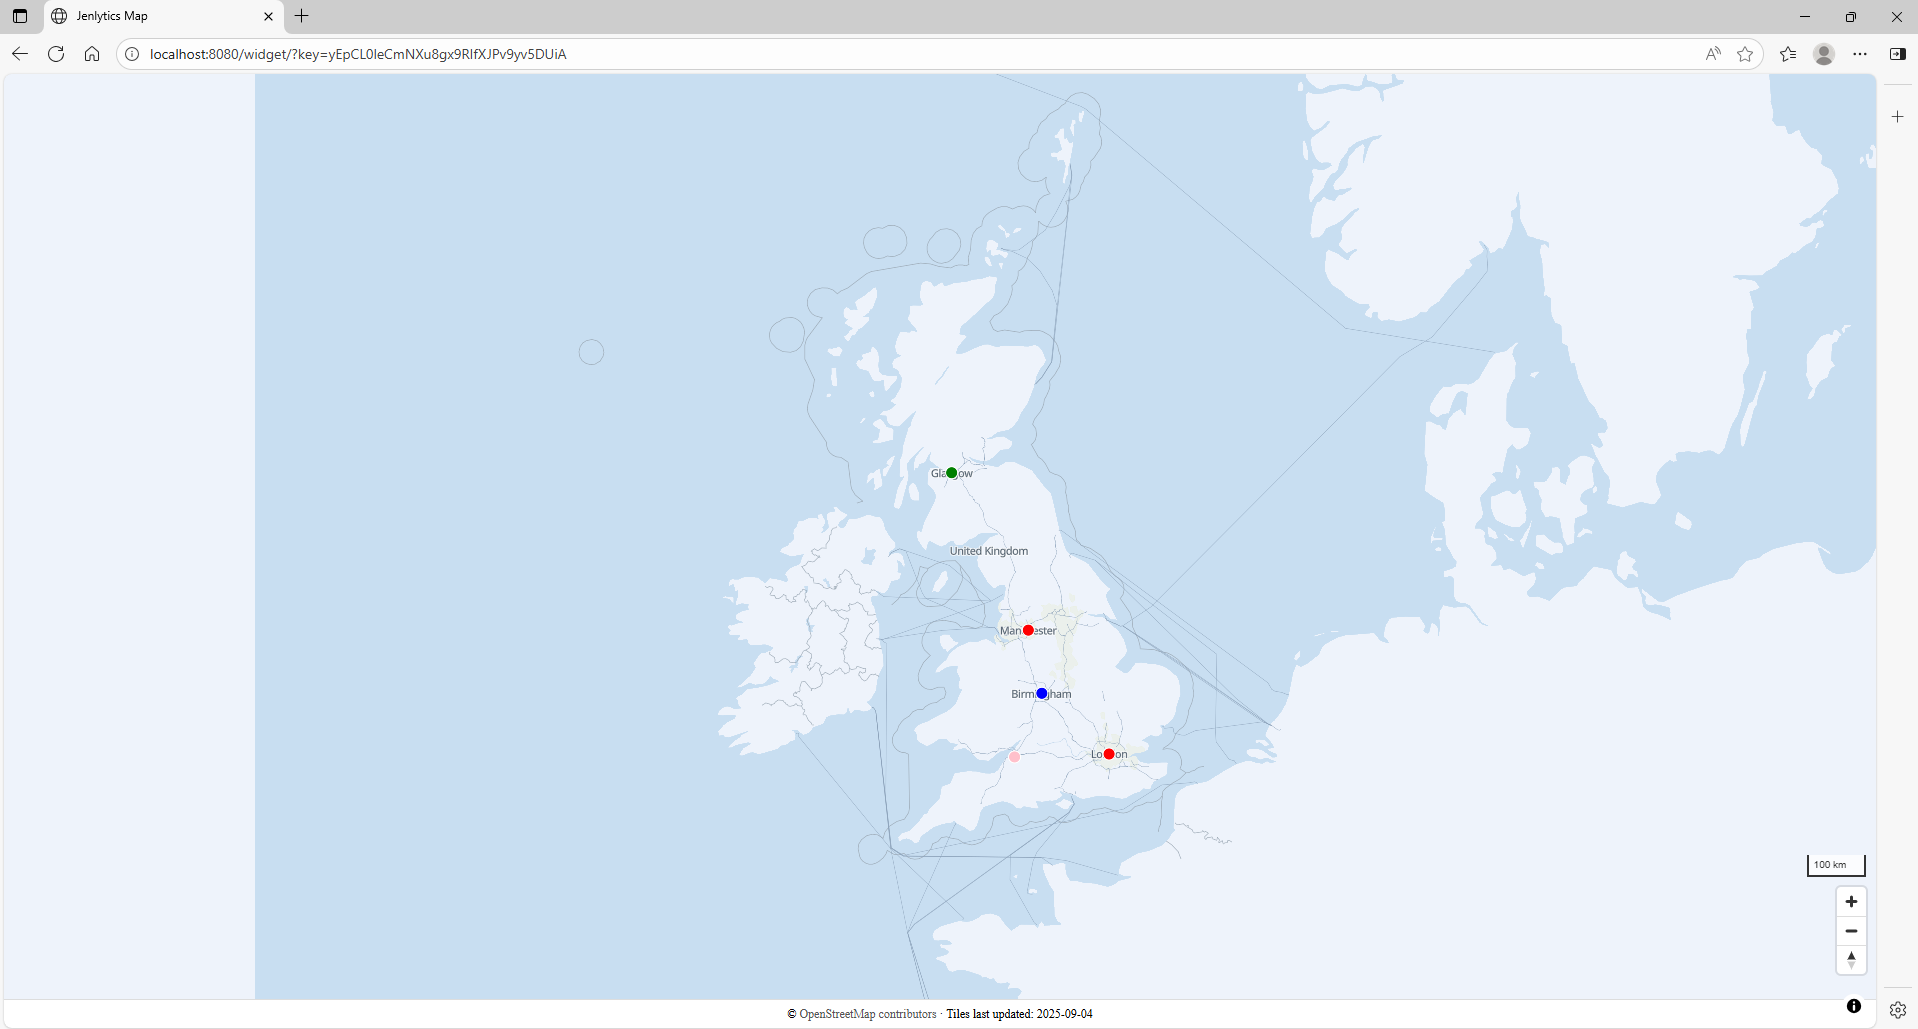This screenshot has width=1918, height=1029.
Task: Follow the OpenStreetMap contributors link
Action: [x=864, y=1013]
